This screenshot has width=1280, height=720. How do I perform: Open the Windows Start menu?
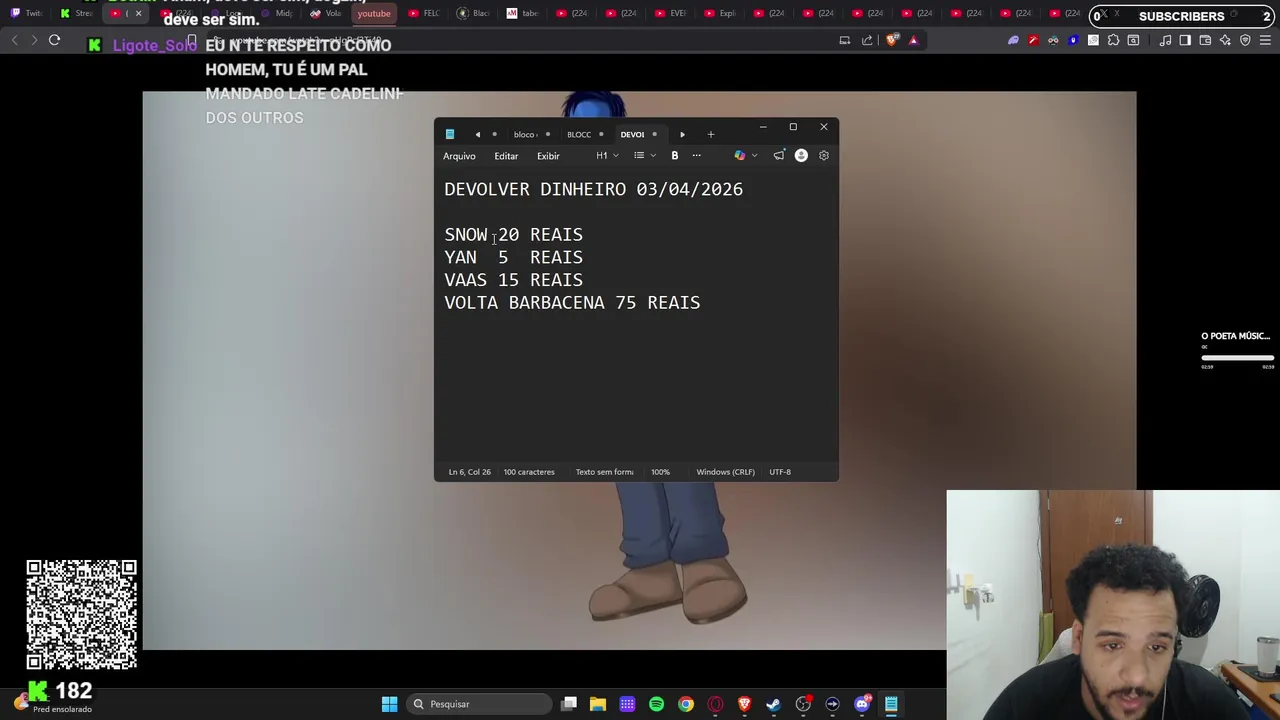tap(389, 704)
